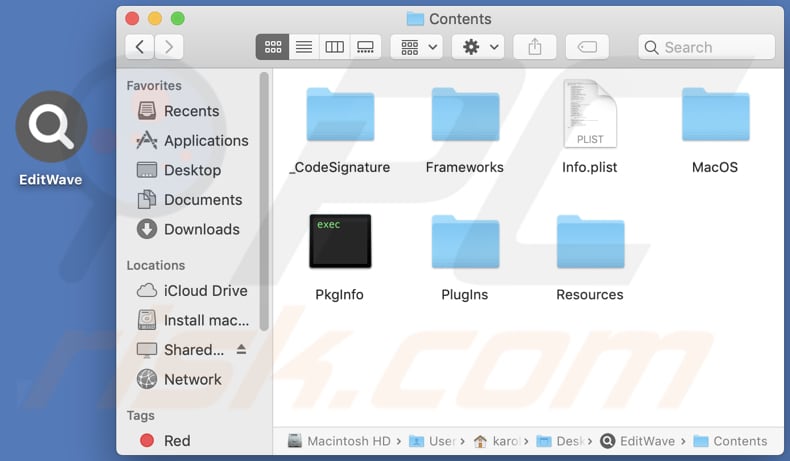Switch to list view
The height and width of the screenshot is (461, 790).
(x=304, y=47)
